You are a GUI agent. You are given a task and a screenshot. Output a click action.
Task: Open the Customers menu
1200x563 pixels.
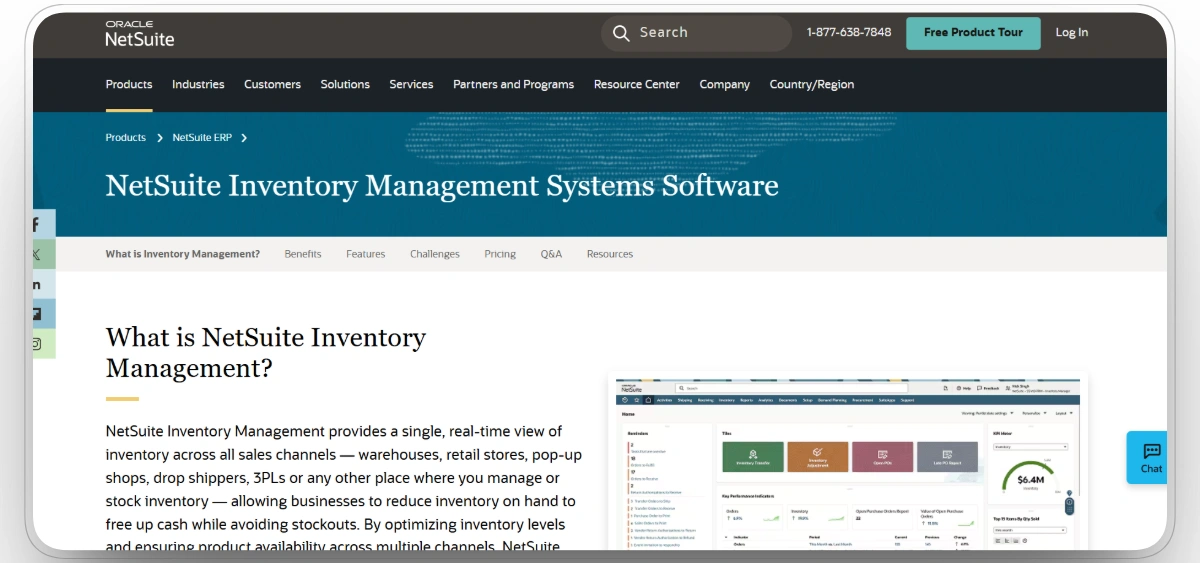point(272,85)
